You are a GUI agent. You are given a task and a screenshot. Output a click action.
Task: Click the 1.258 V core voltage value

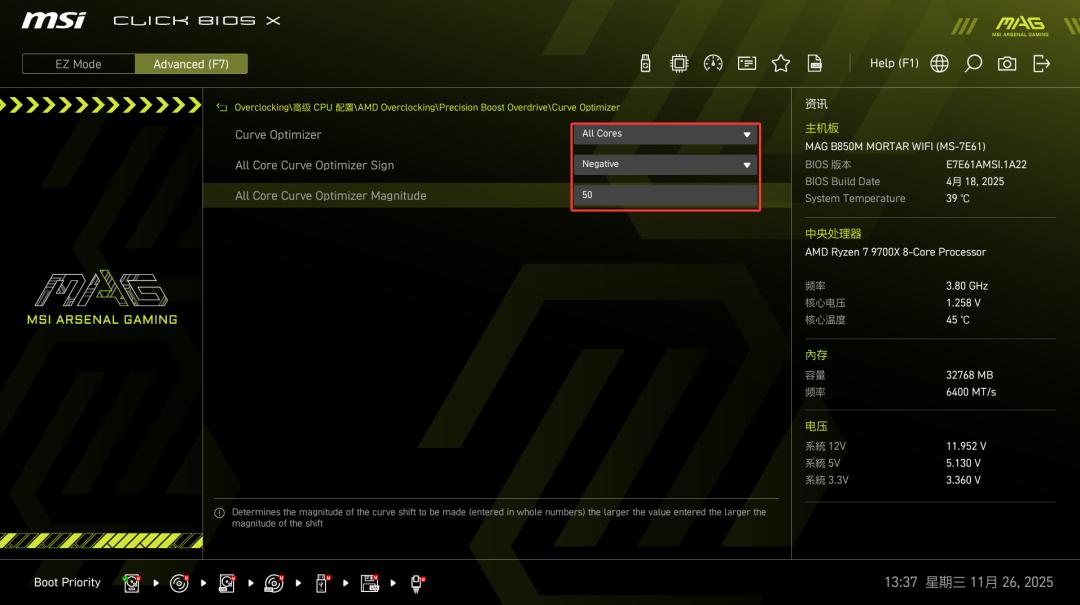point(963,303)
